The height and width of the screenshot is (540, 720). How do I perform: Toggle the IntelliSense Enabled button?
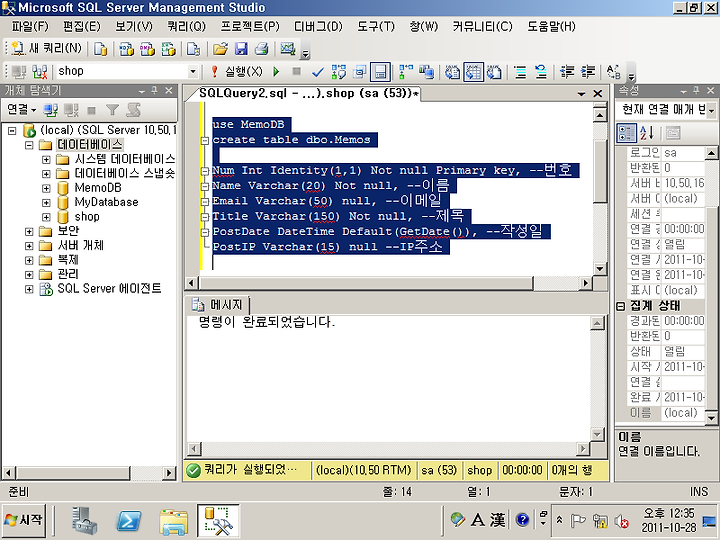click(380, 72)
